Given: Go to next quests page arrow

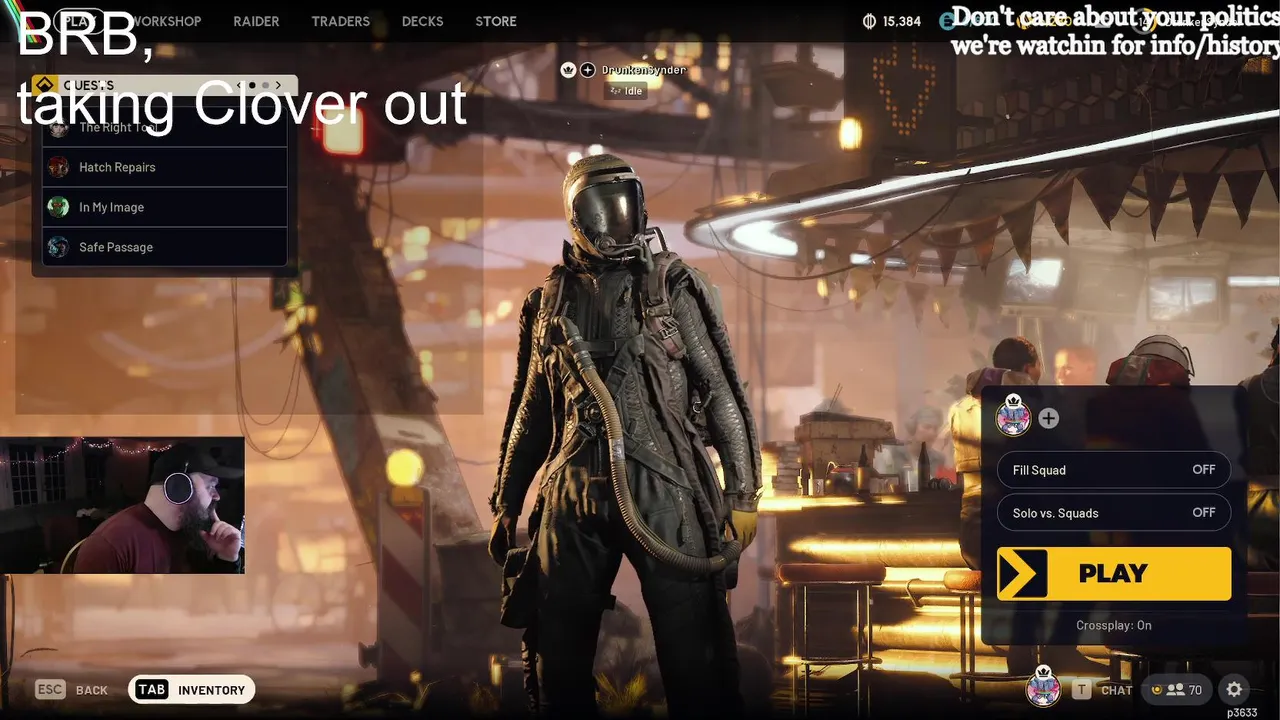Looking at the screenshot, I should [278, 85].
